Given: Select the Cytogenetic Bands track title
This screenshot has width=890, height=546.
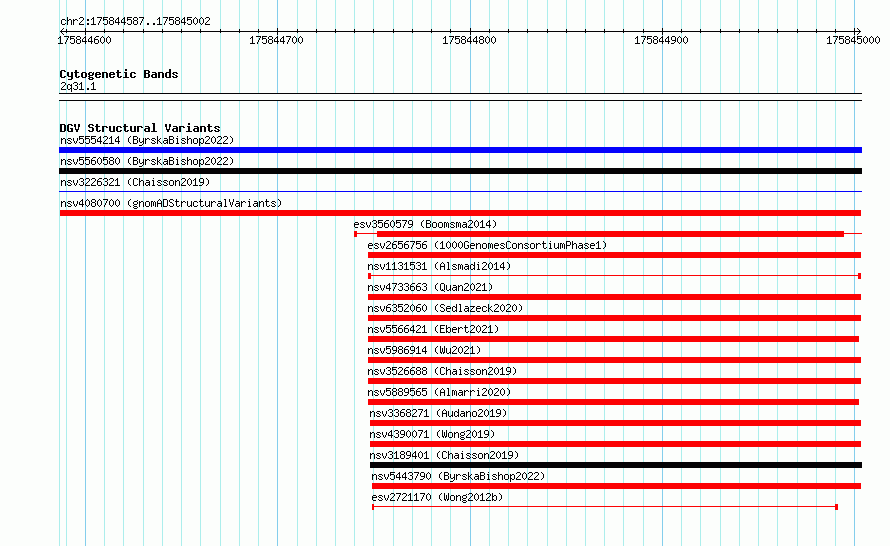Looking at the screenshot, I should (119, 74).
